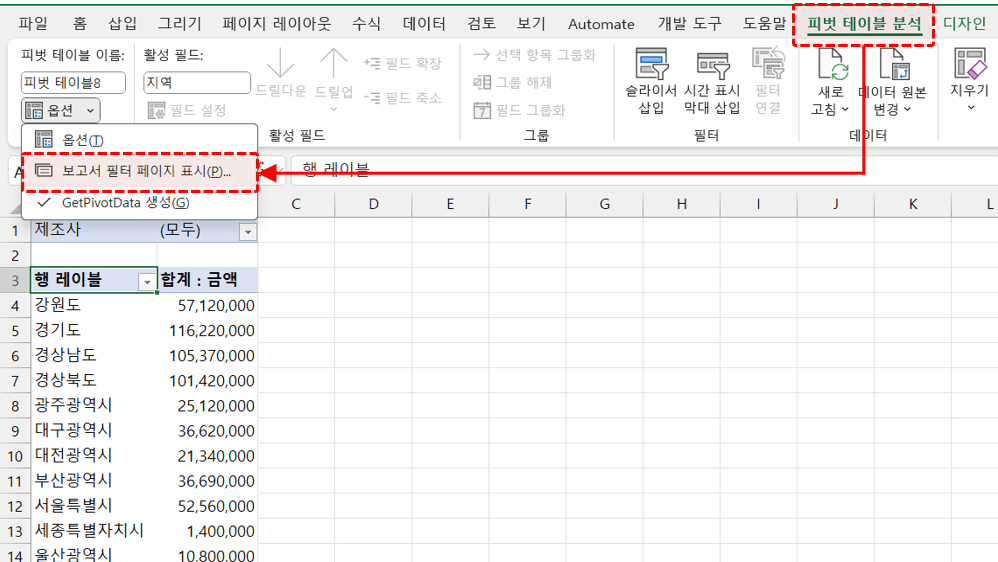Click the cell containing 광주광역시
The height and width of the screenshot is (562, 998).
[x=94, y=406]
